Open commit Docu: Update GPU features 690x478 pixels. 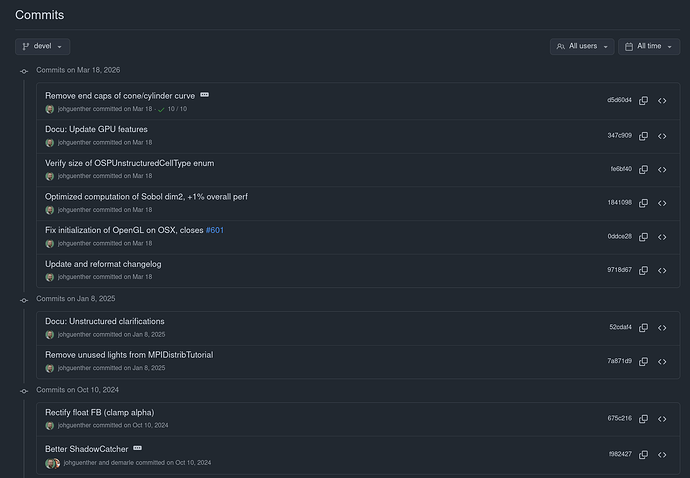pos(96,129)
